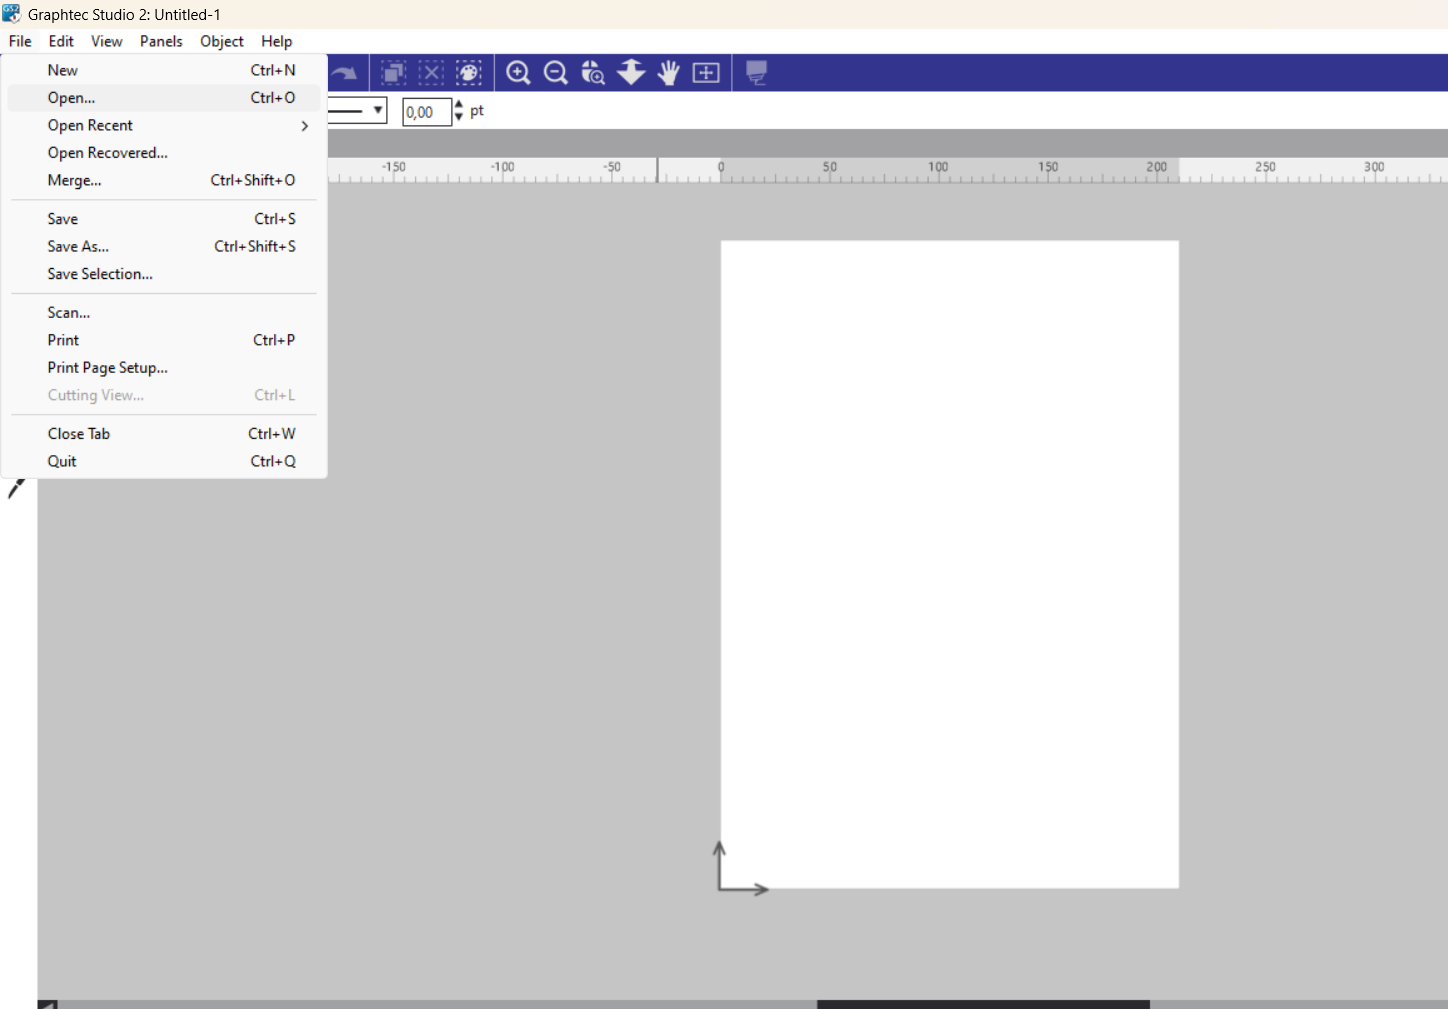
Task: Click the origin axis marker on the page
Action: tap(741, 868)
